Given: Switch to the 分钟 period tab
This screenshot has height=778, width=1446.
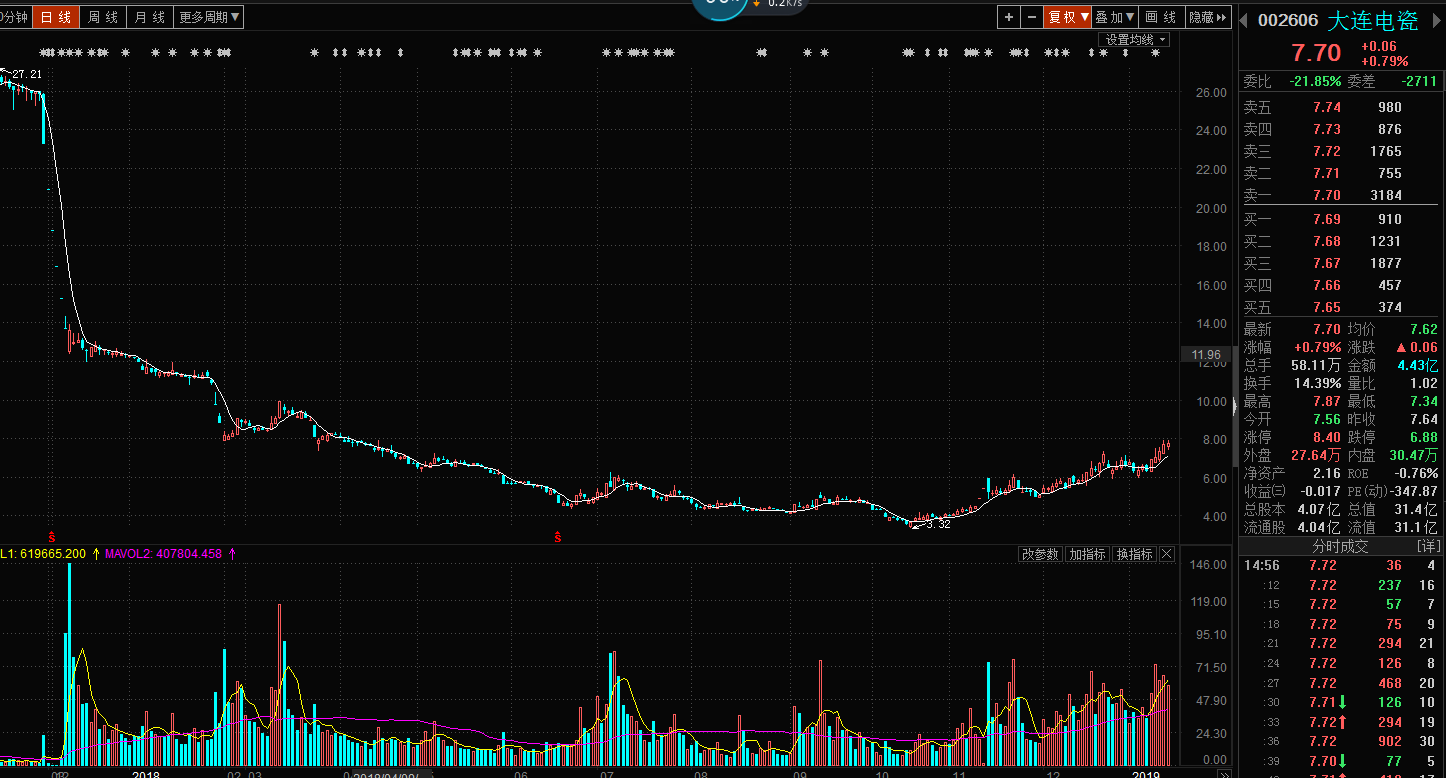Looking at the screenshot, I should click(15, 17).
